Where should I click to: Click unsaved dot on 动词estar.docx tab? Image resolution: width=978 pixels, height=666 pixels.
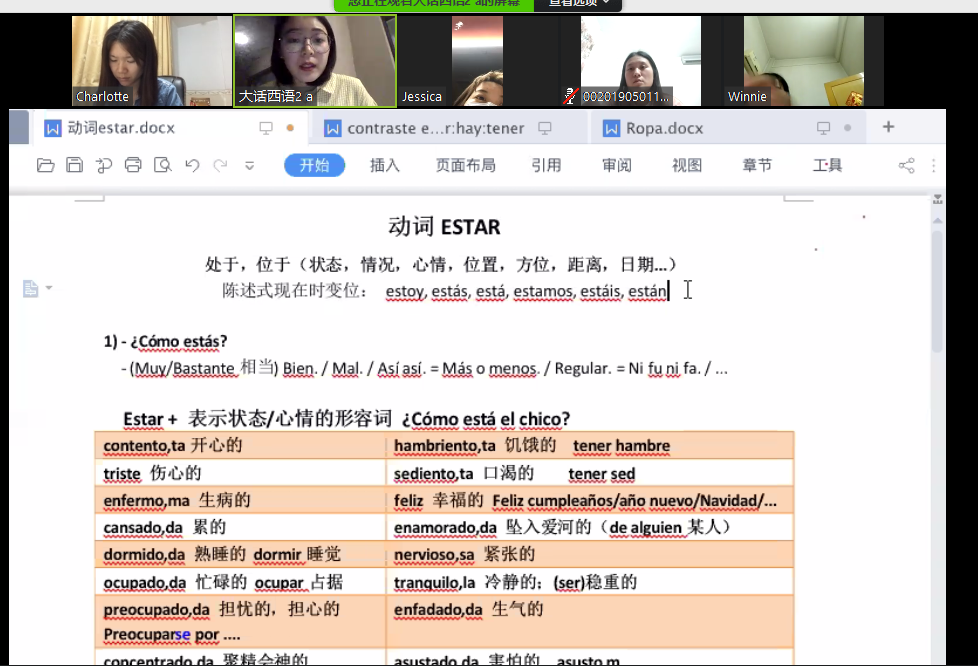tap(290, 128)
